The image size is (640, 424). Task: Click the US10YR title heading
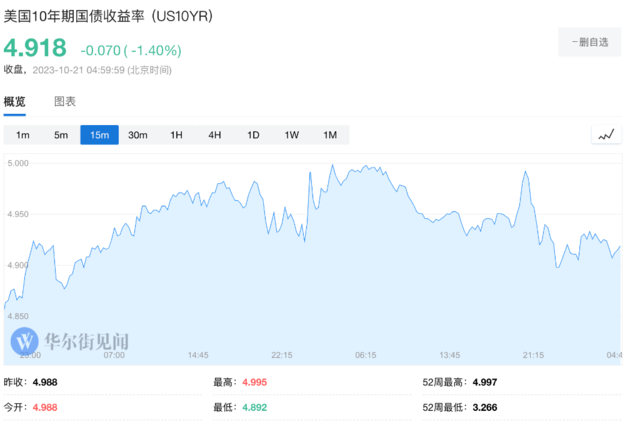[x=108, y=16]
